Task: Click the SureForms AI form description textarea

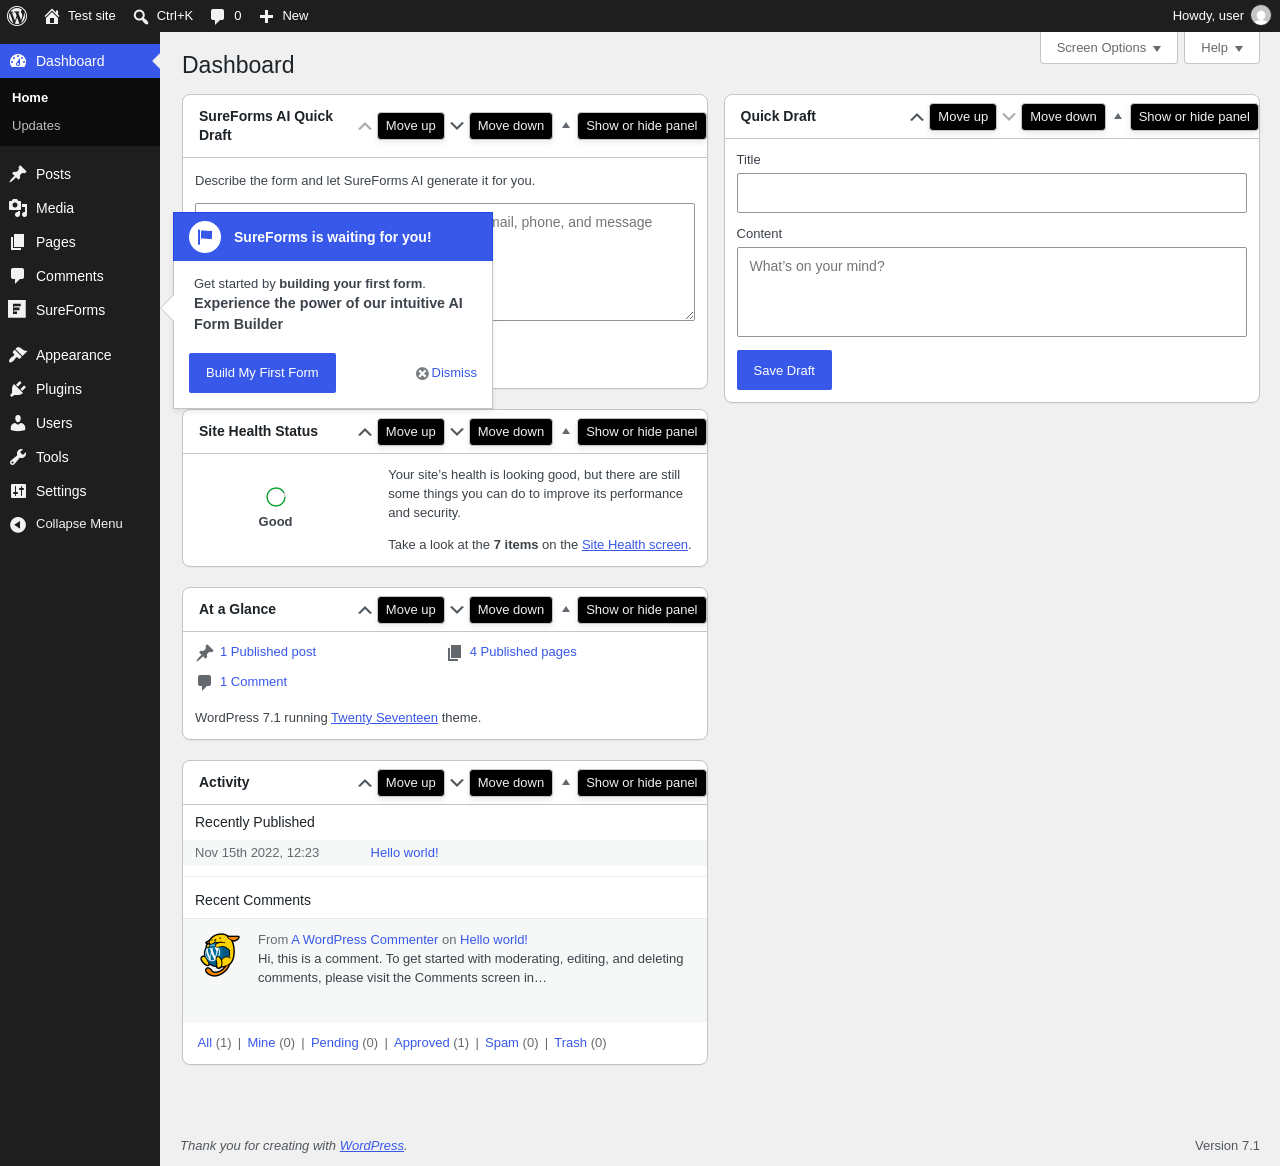Action: click(x=593, y=262)
